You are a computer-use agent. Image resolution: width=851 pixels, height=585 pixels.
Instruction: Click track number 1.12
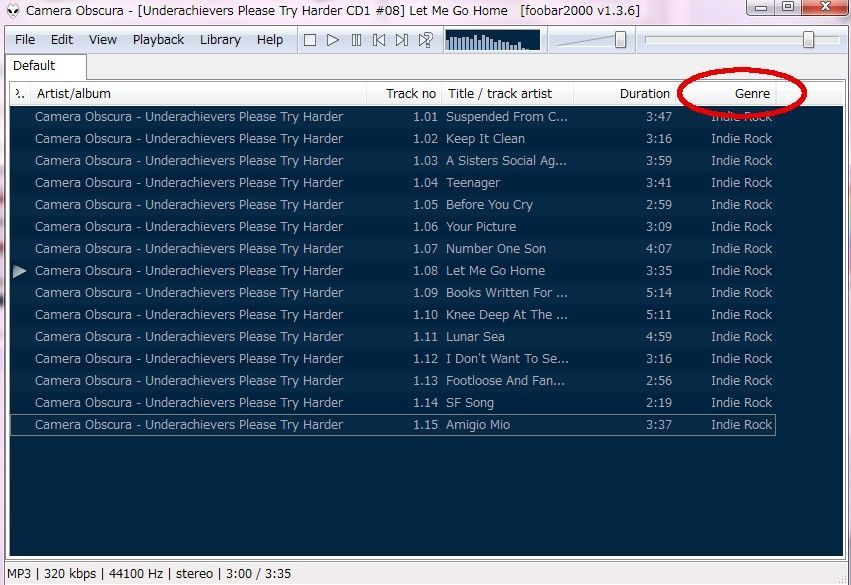pos(426,359)
